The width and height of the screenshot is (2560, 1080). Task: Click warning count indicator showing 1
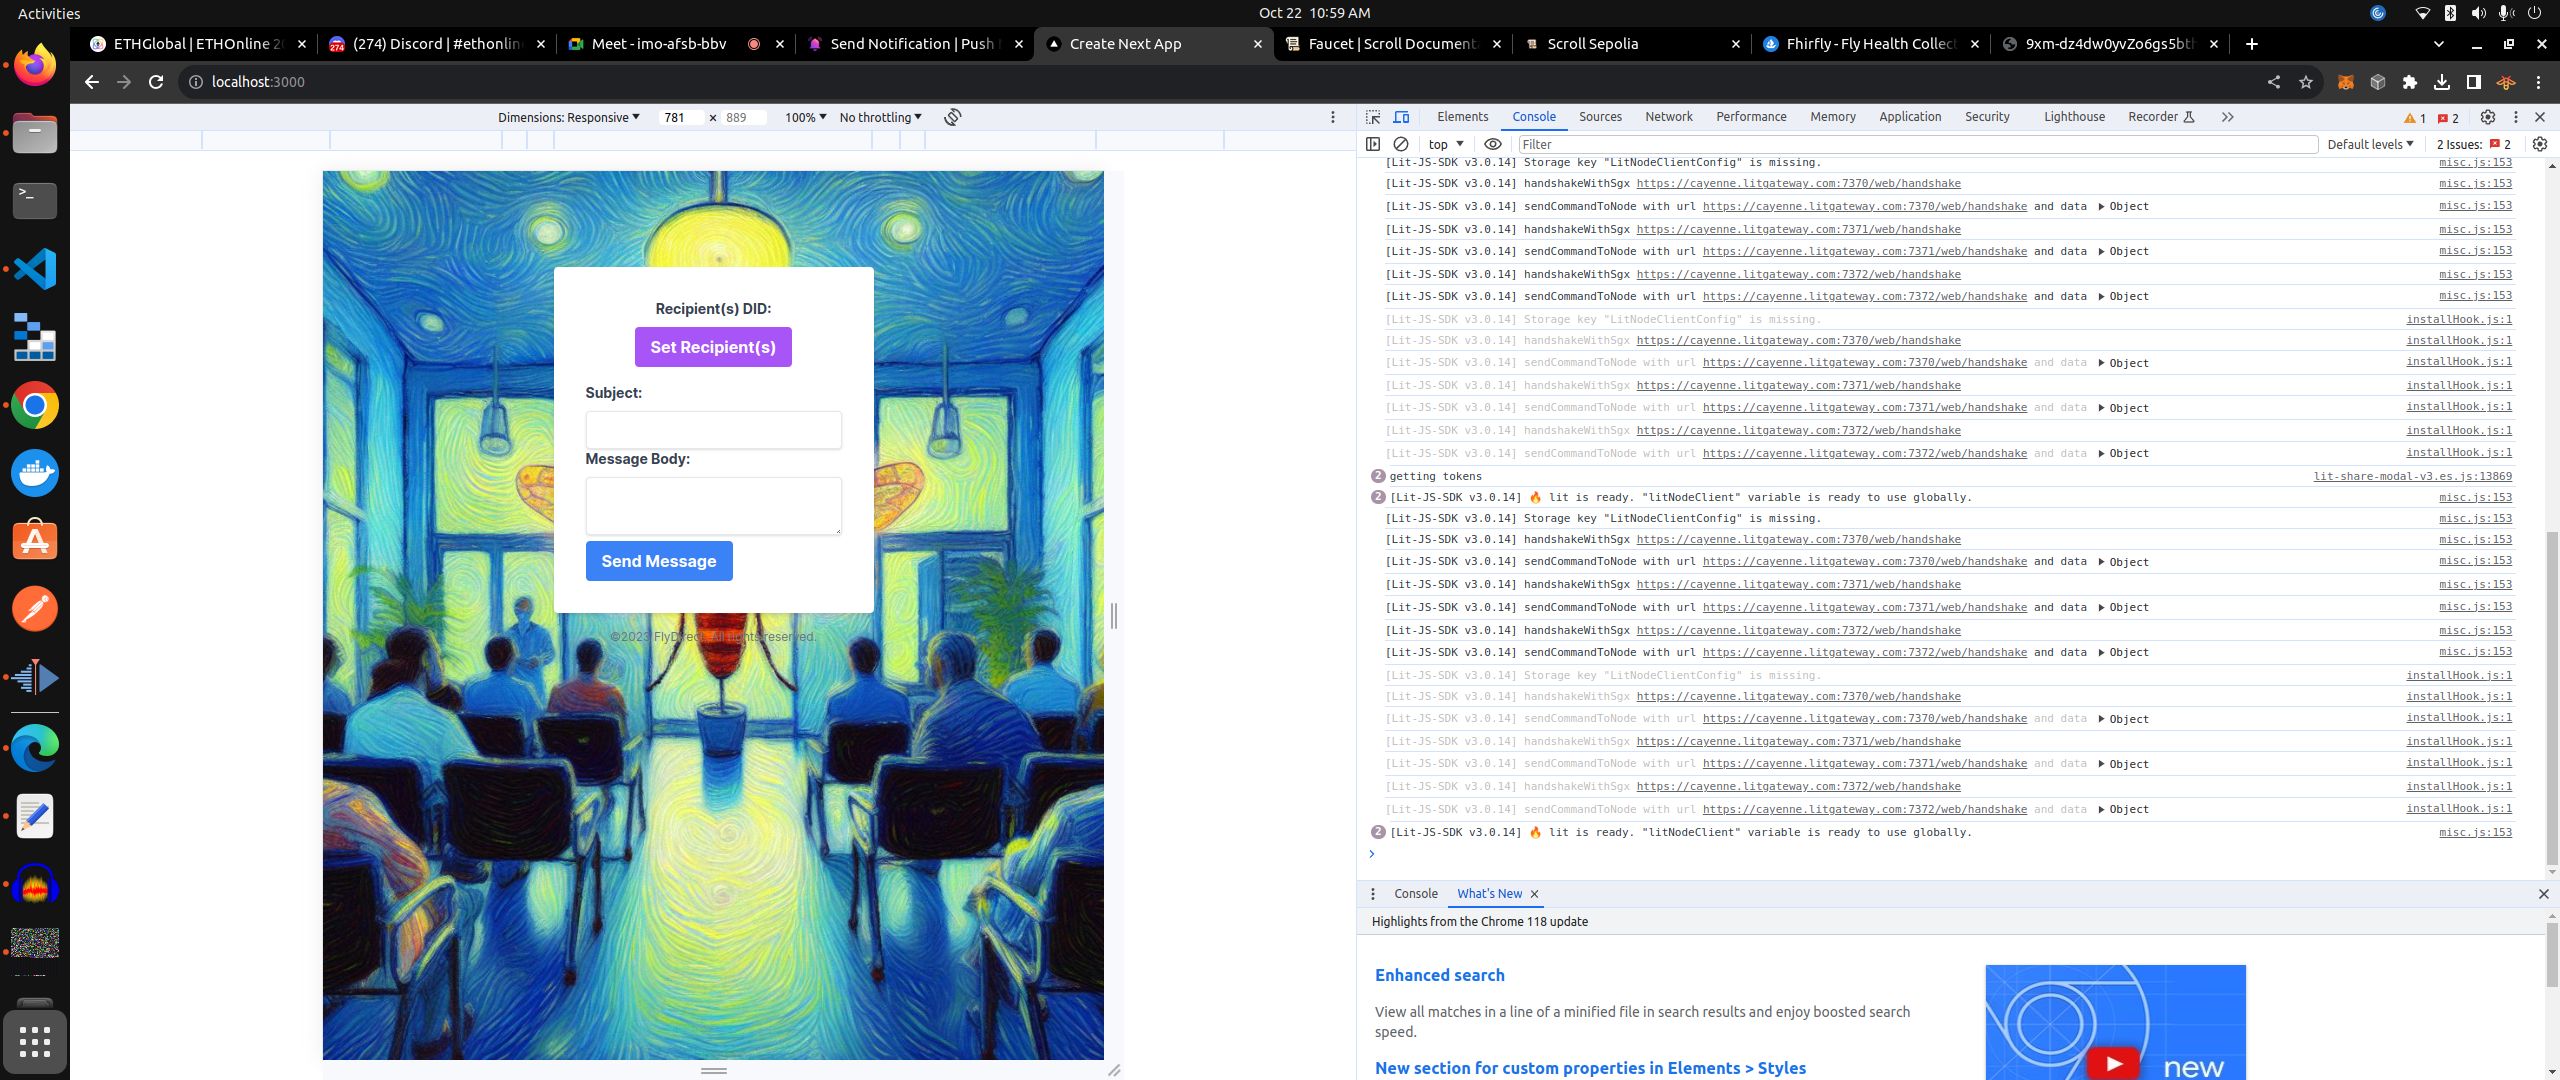[x=2416, y=118]
